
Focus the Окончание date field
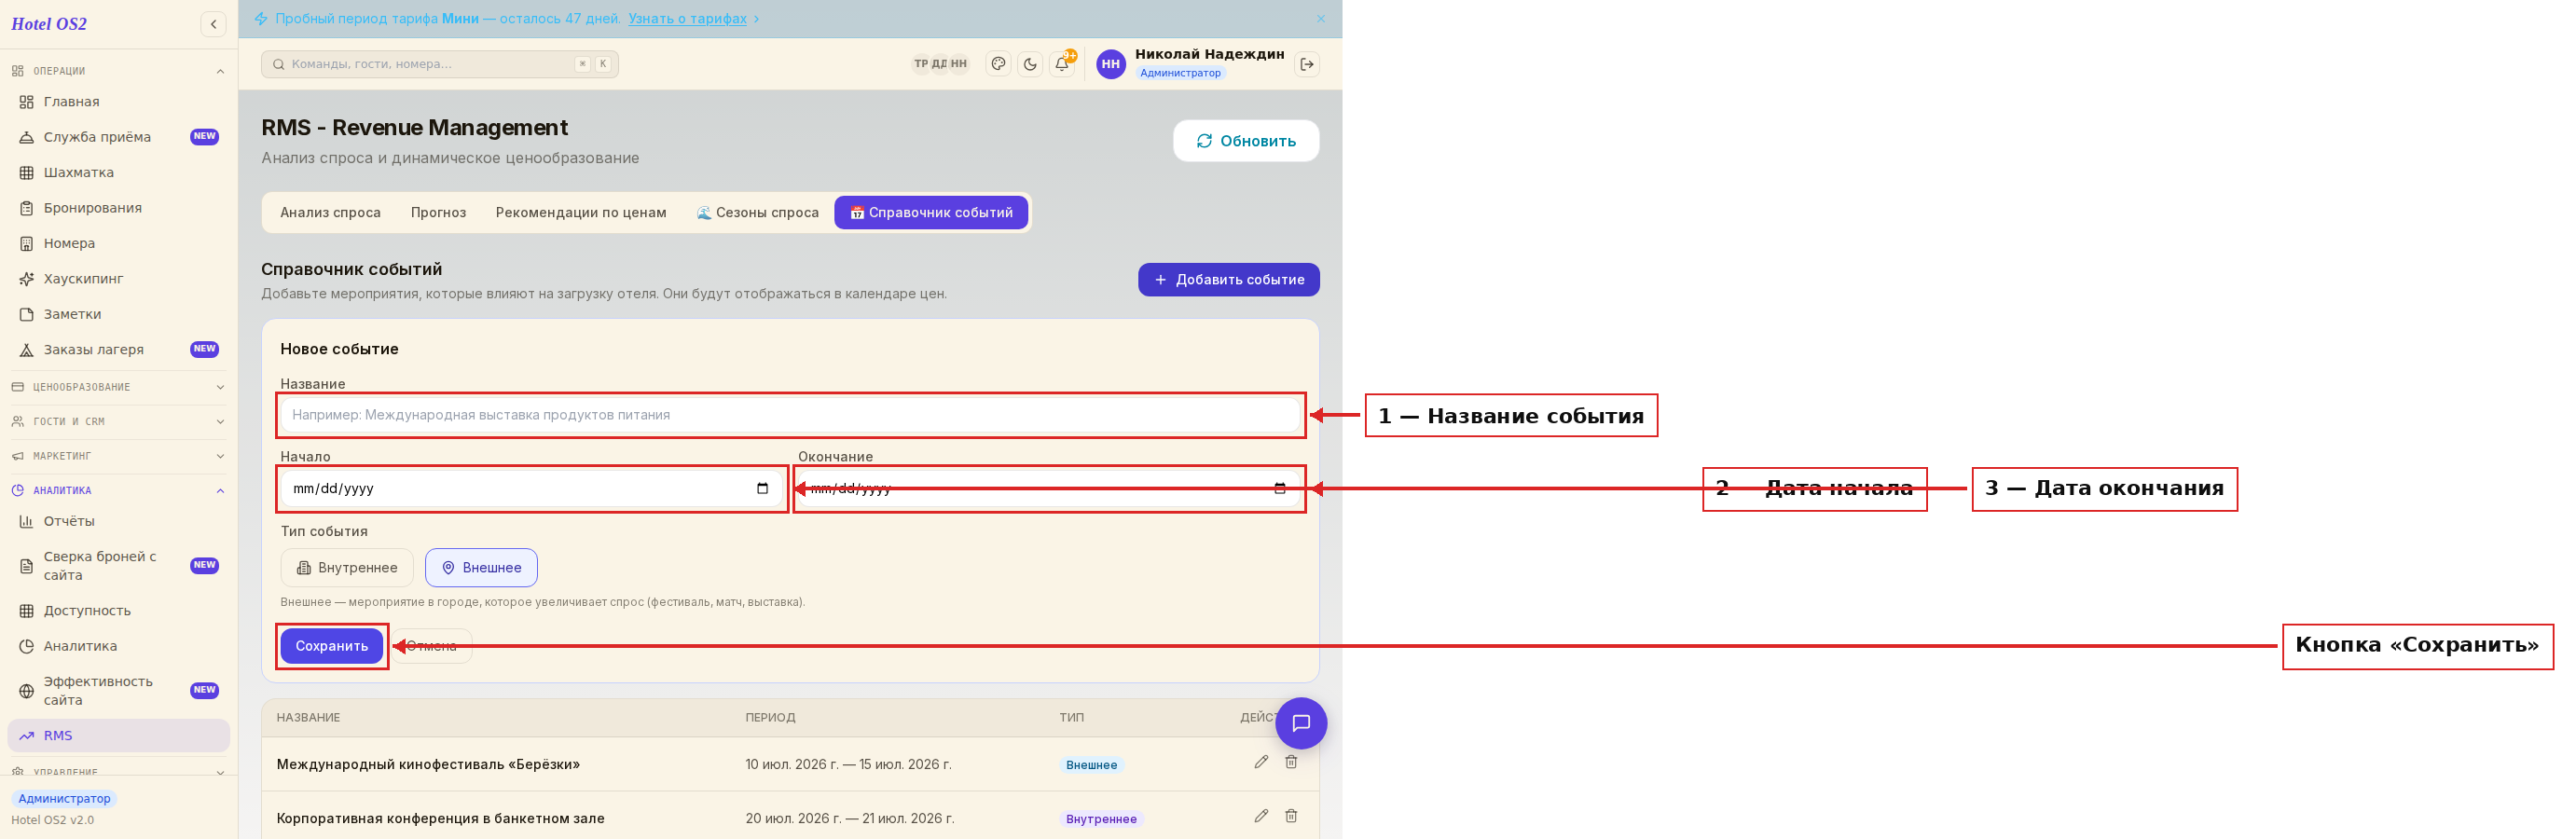pos(1049,489)
